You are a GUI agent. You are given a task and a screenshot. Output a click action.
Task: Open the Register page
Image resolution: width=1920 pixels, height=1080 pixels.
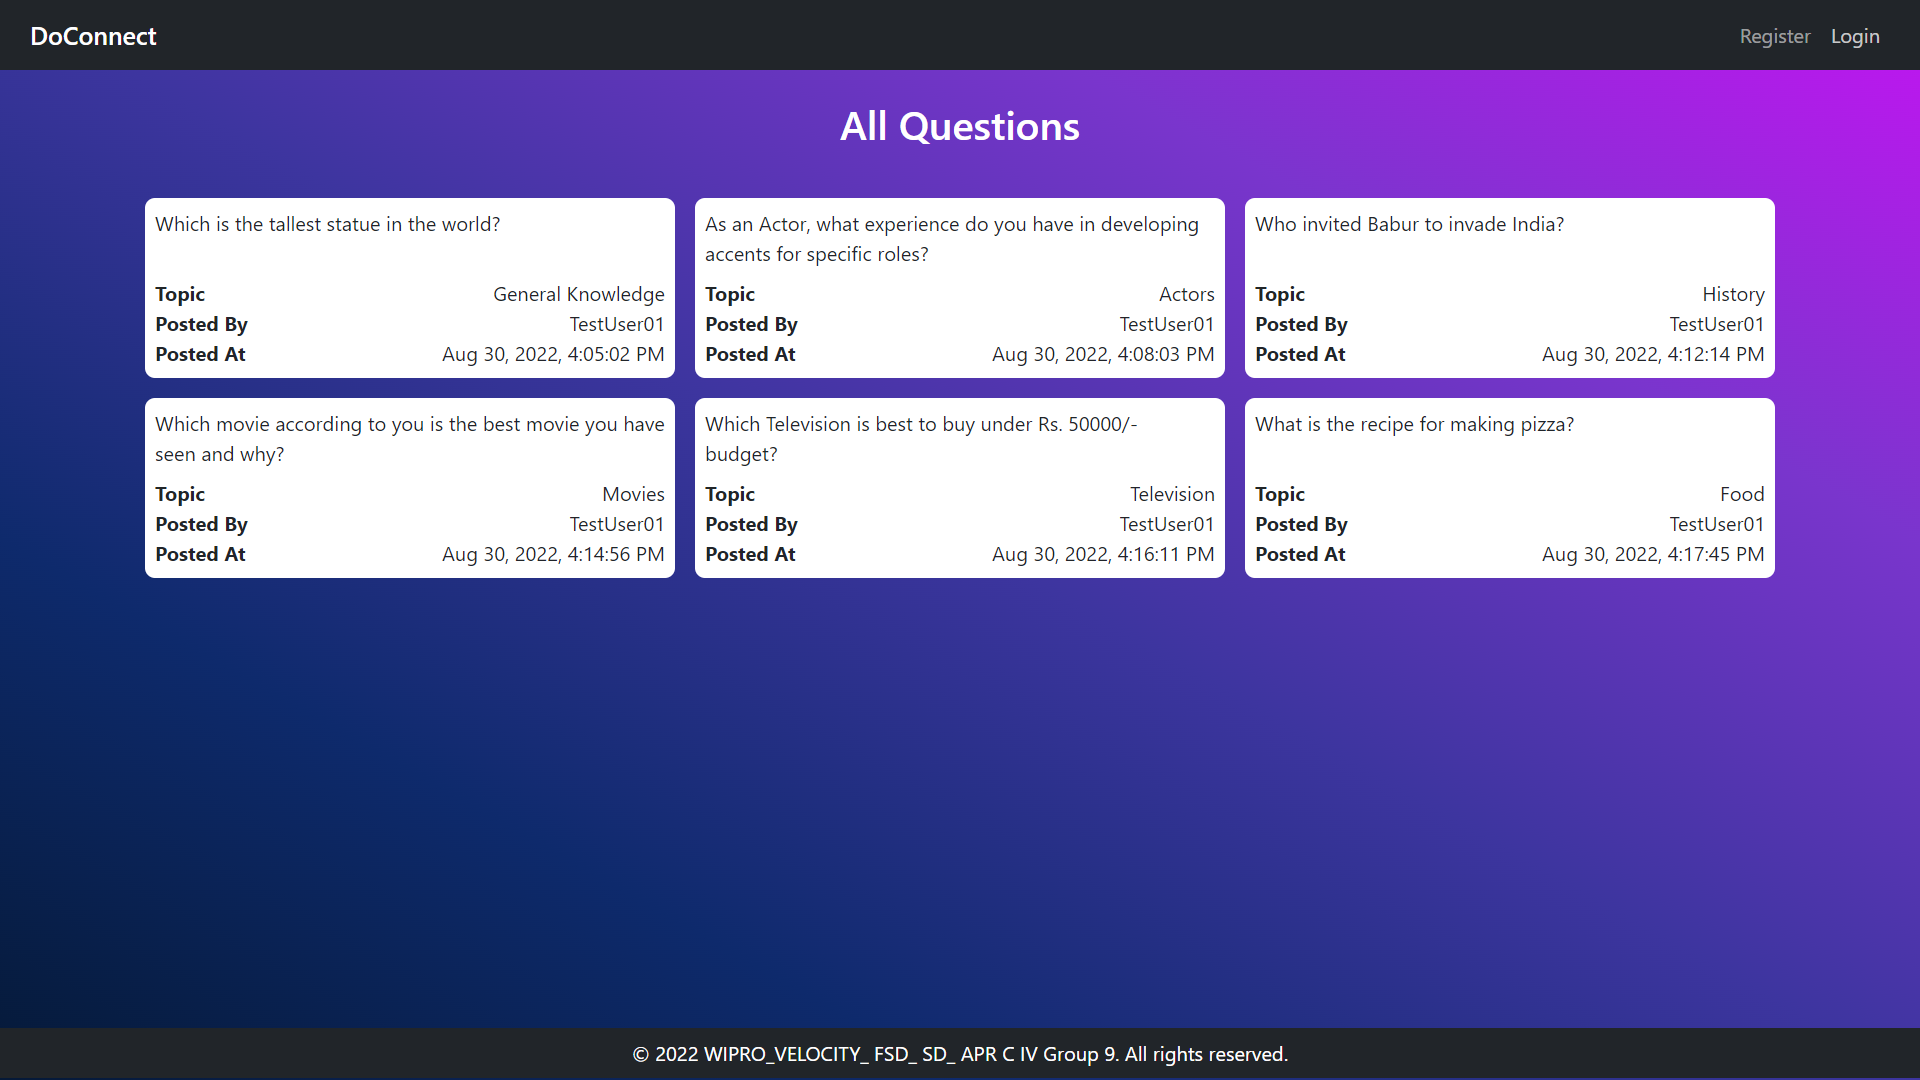1774,36
